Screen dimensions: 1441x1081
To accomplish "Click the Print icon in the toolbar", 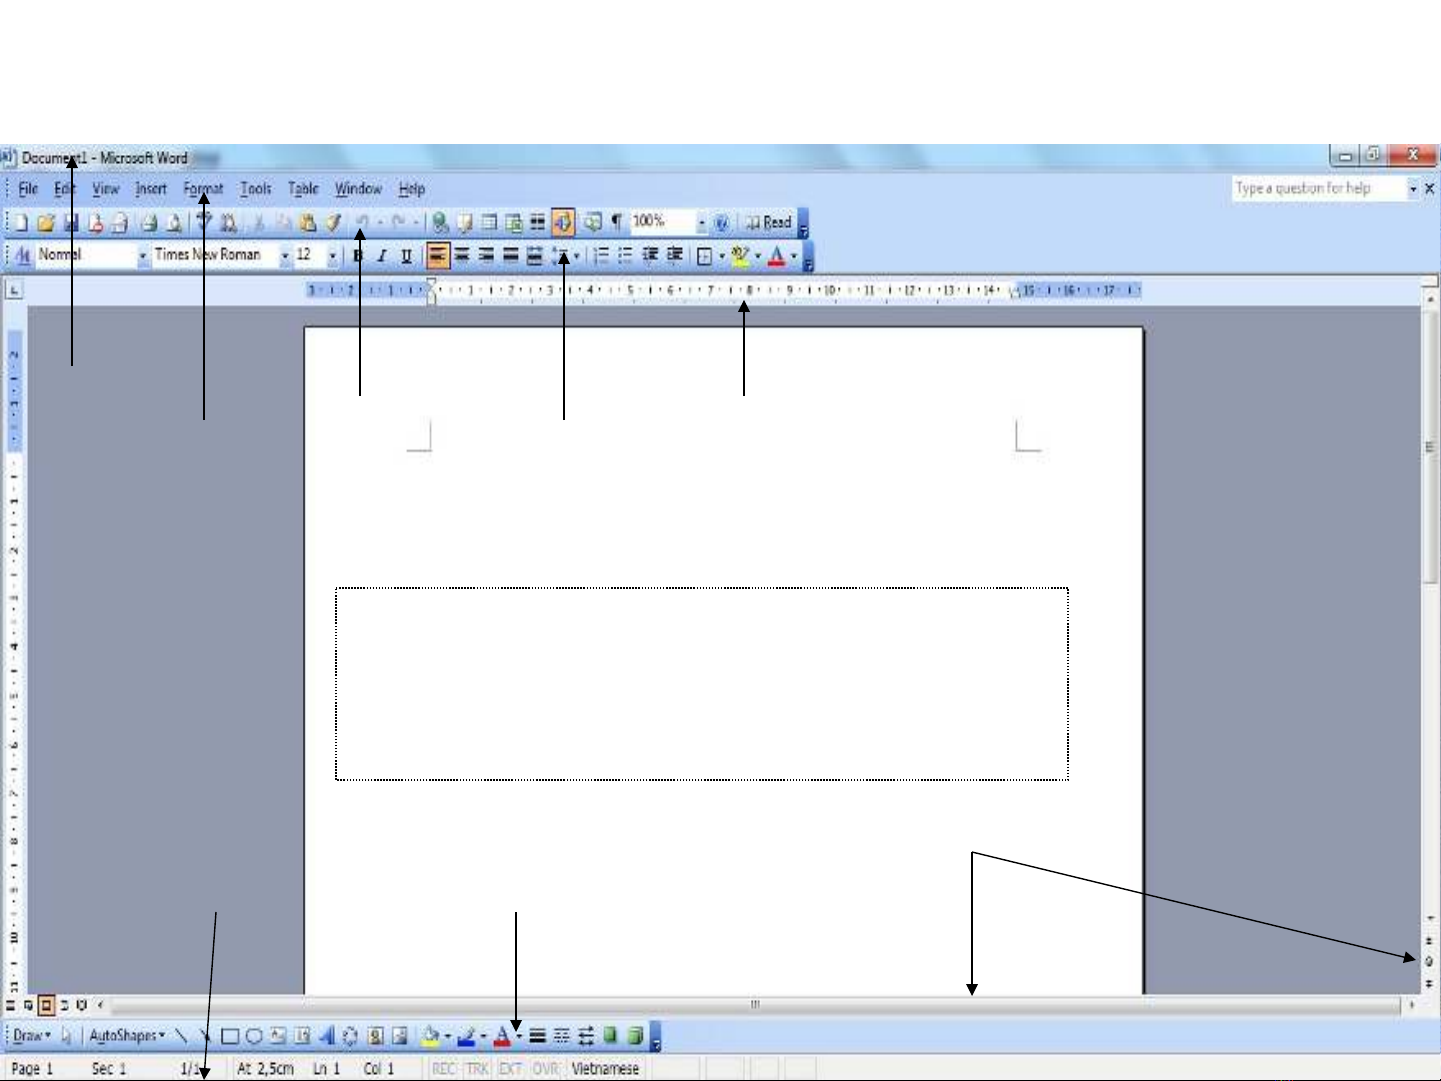I will point(149,223).
